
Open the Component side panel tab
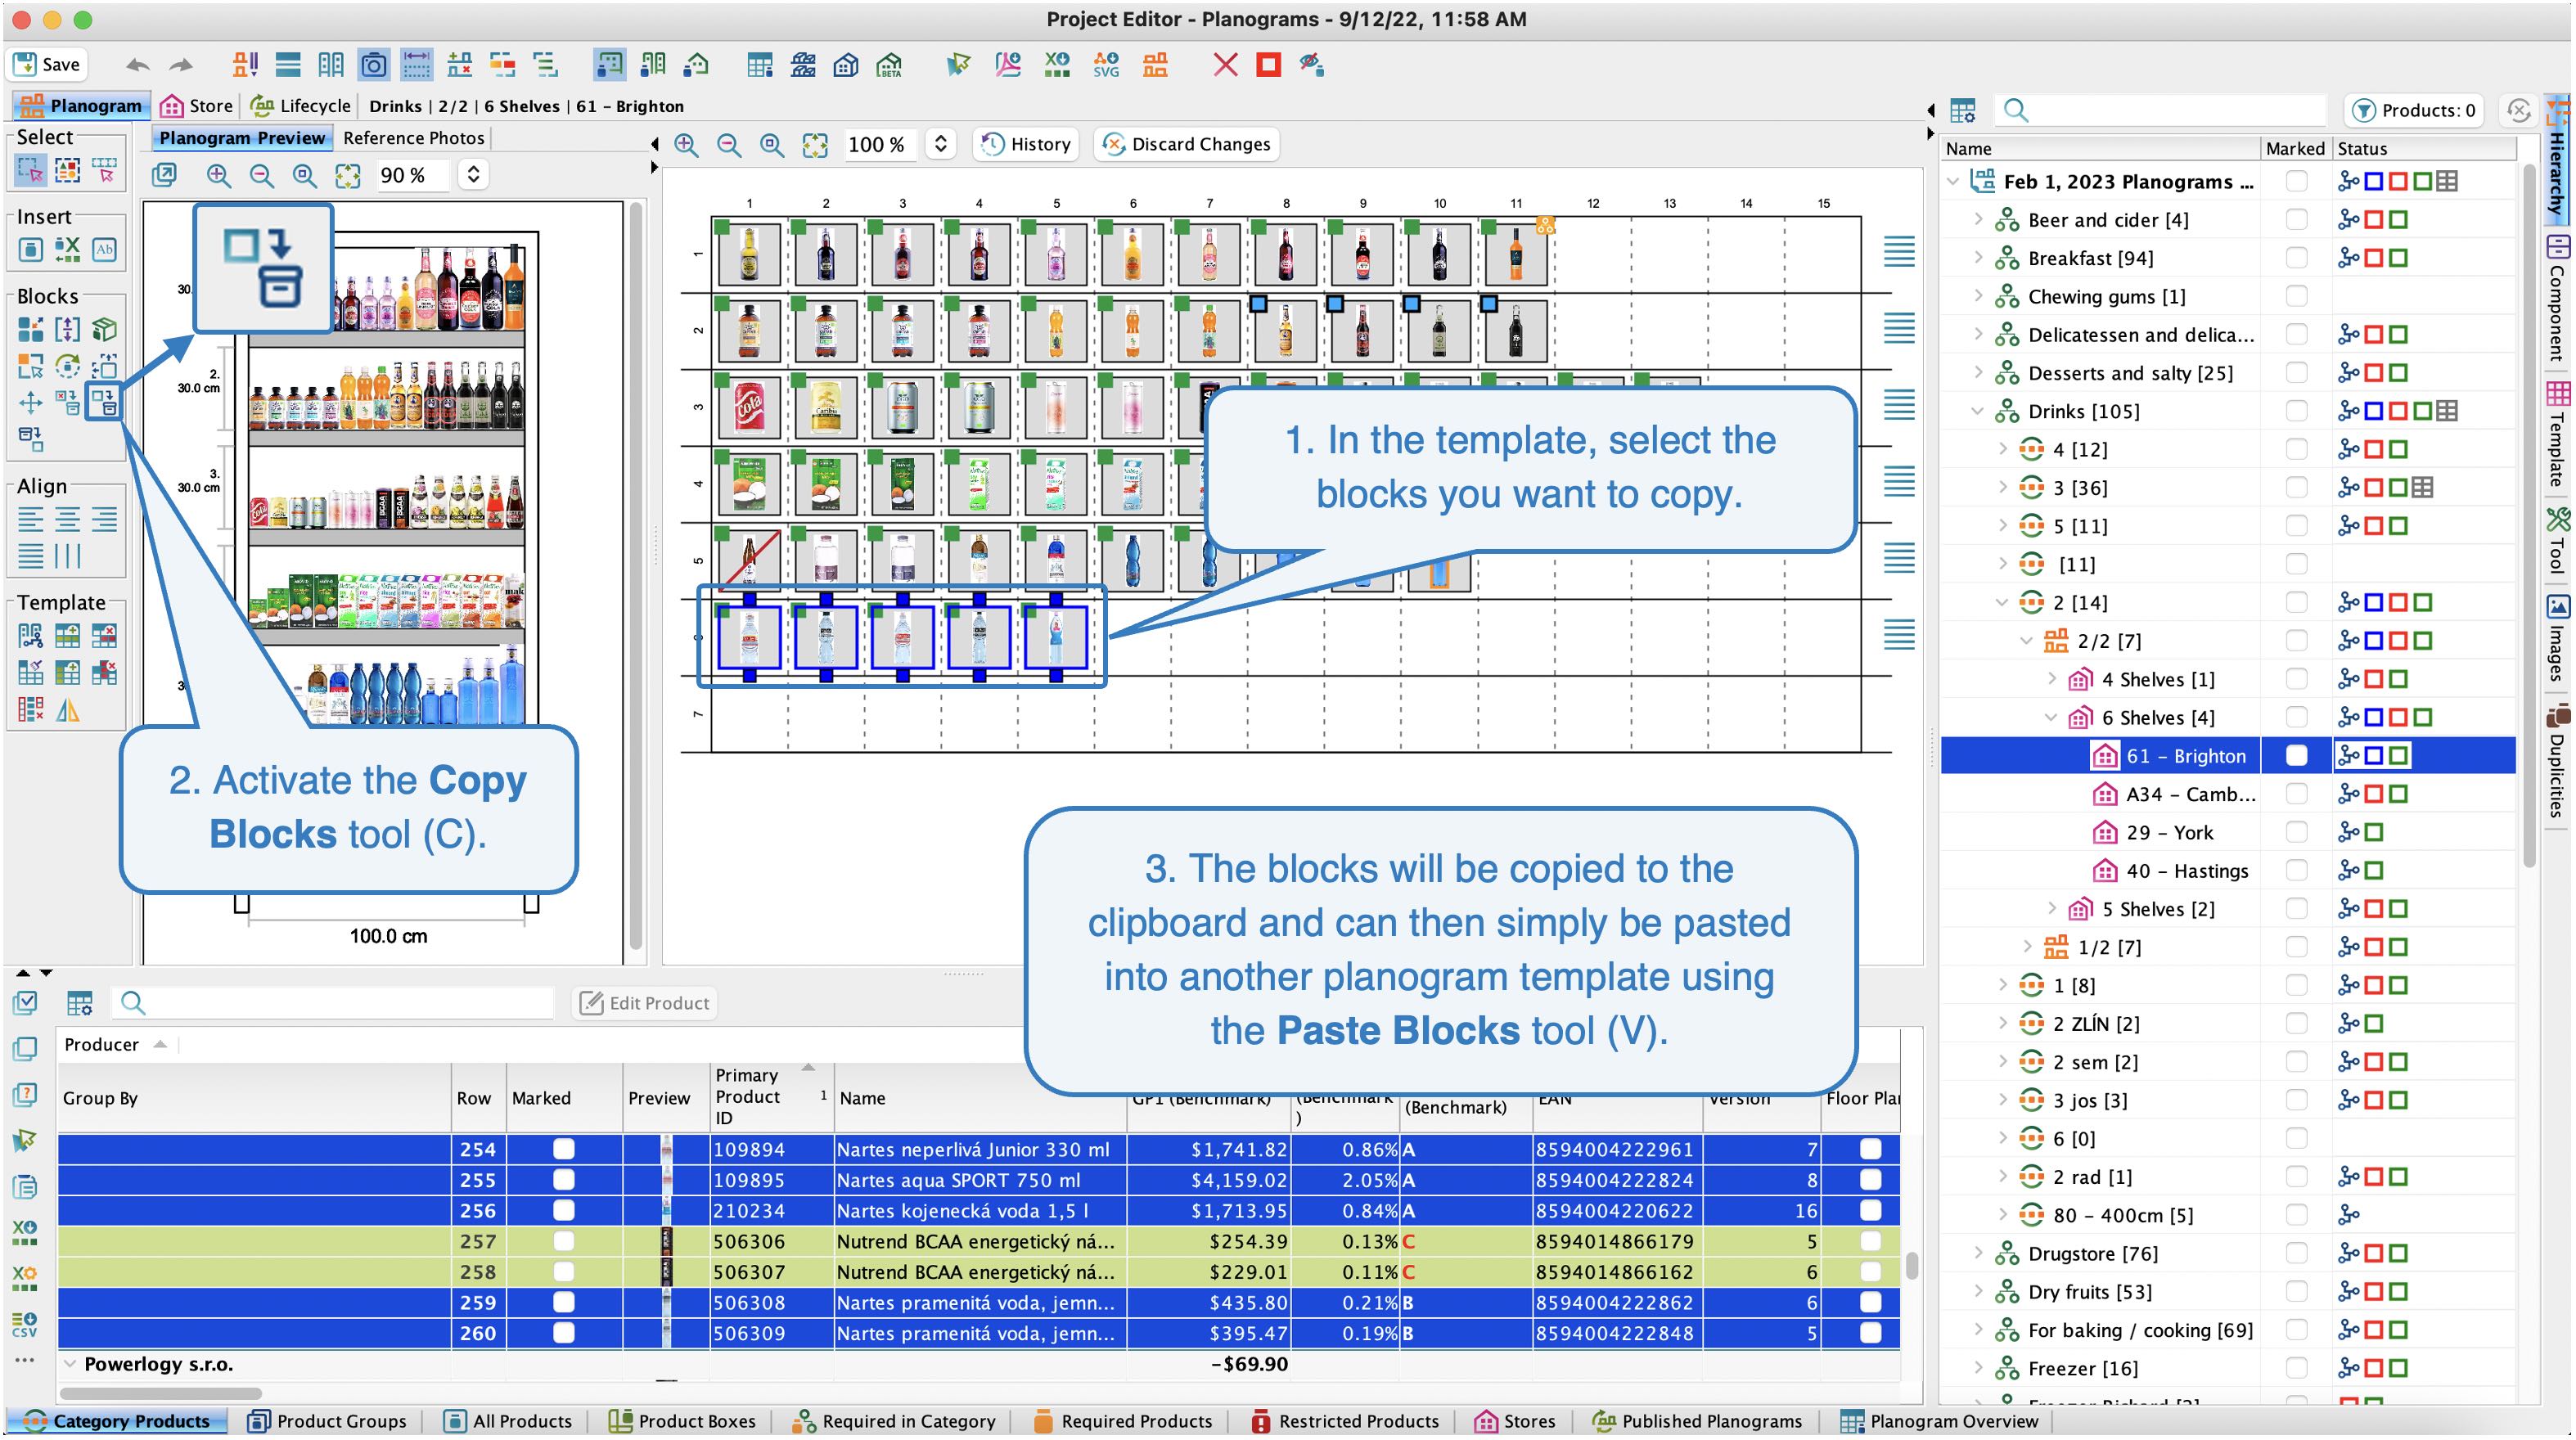tap(2556, 300)
